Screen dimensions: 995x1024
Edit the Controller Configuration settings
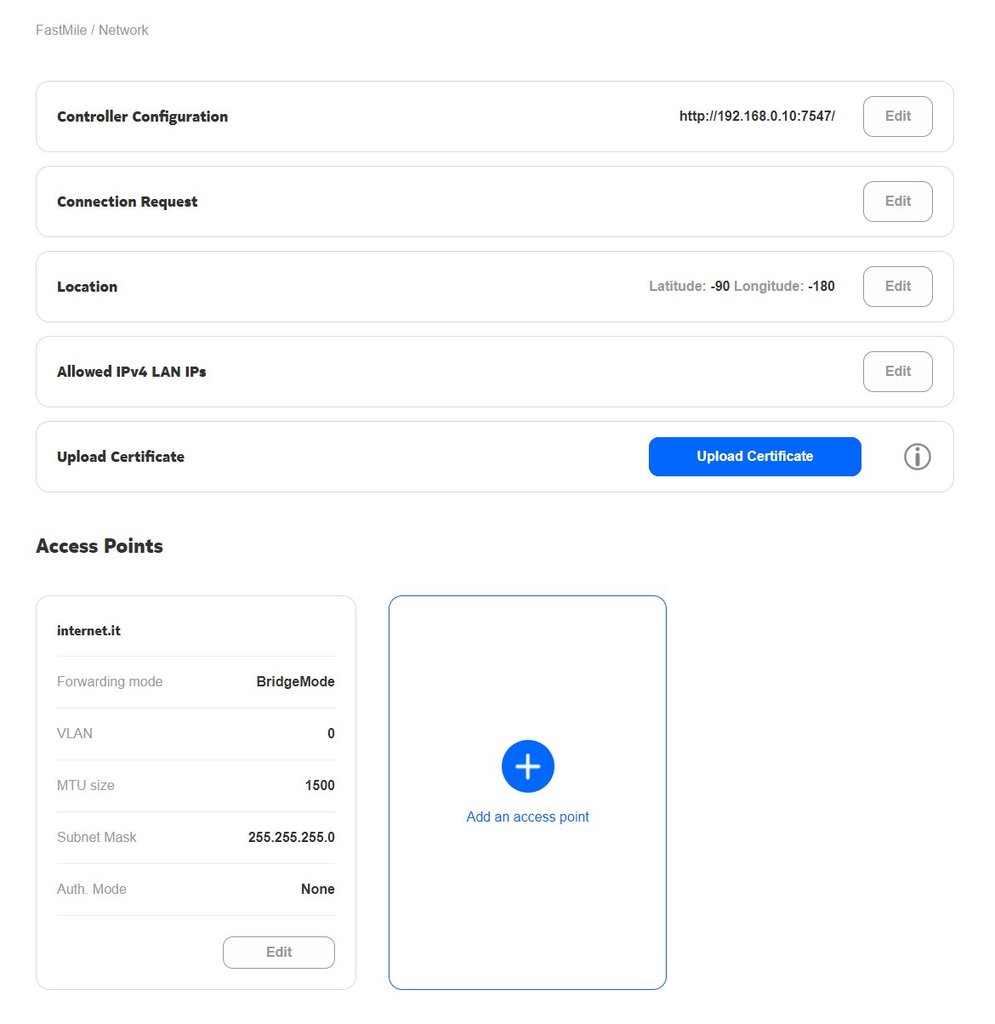point(897,116)
